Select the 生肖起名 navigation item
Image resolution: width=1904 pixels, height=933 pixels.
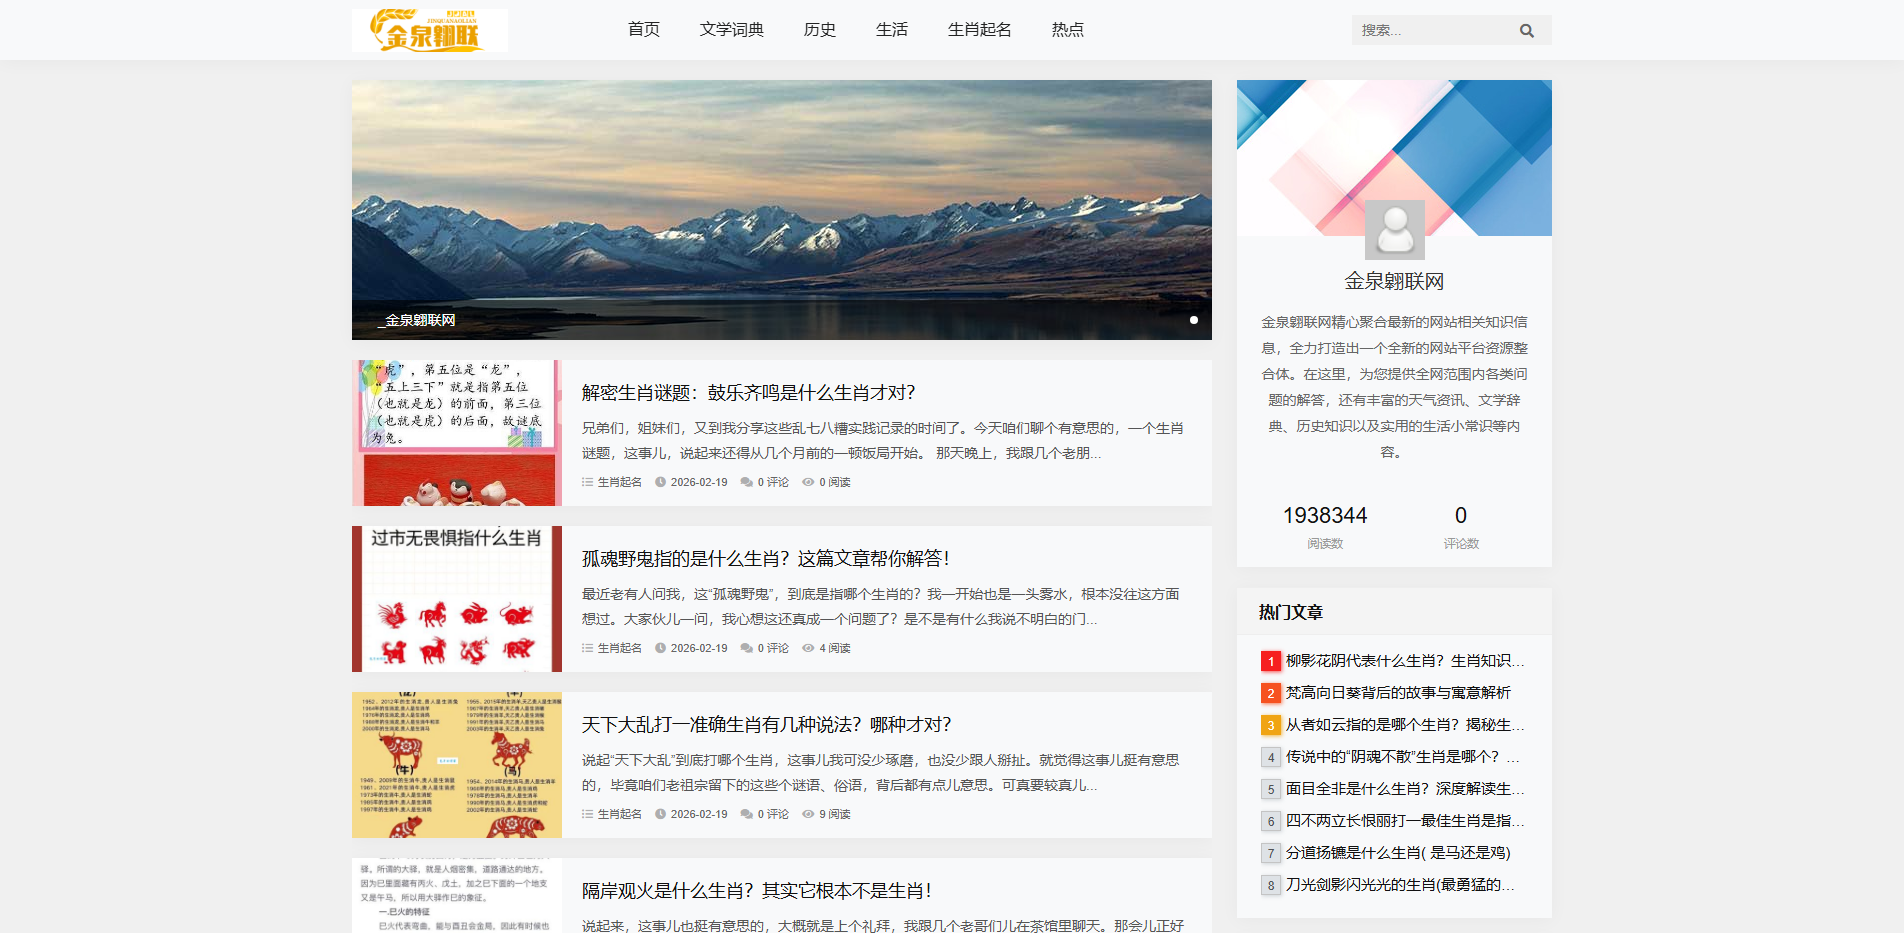[978, 30]
